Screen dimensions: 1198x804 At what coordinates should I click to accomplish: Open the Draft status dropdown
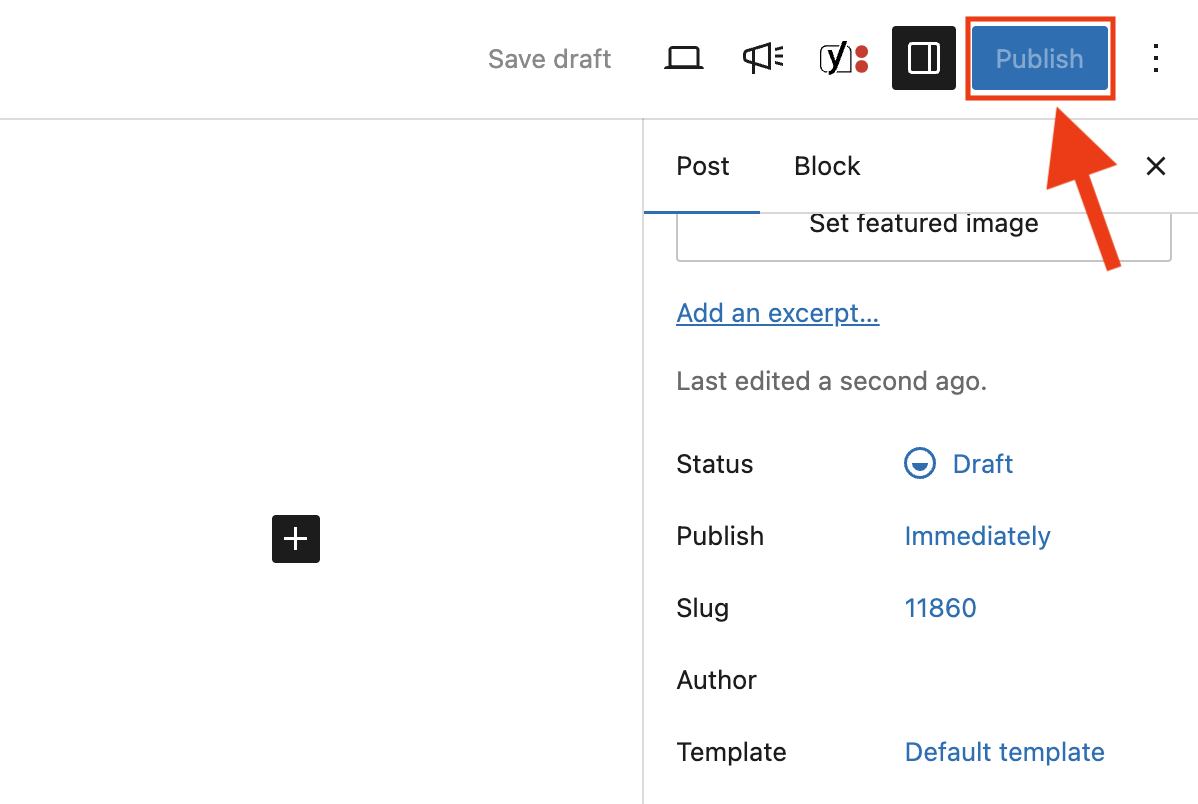982,464
